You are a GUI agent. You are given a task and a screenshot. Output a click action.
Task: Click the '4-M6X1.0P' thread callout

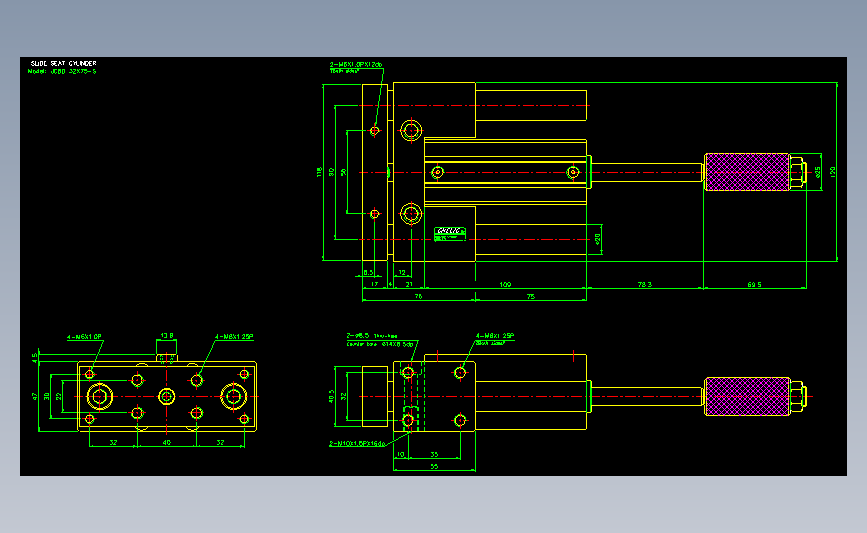[84, 337]
